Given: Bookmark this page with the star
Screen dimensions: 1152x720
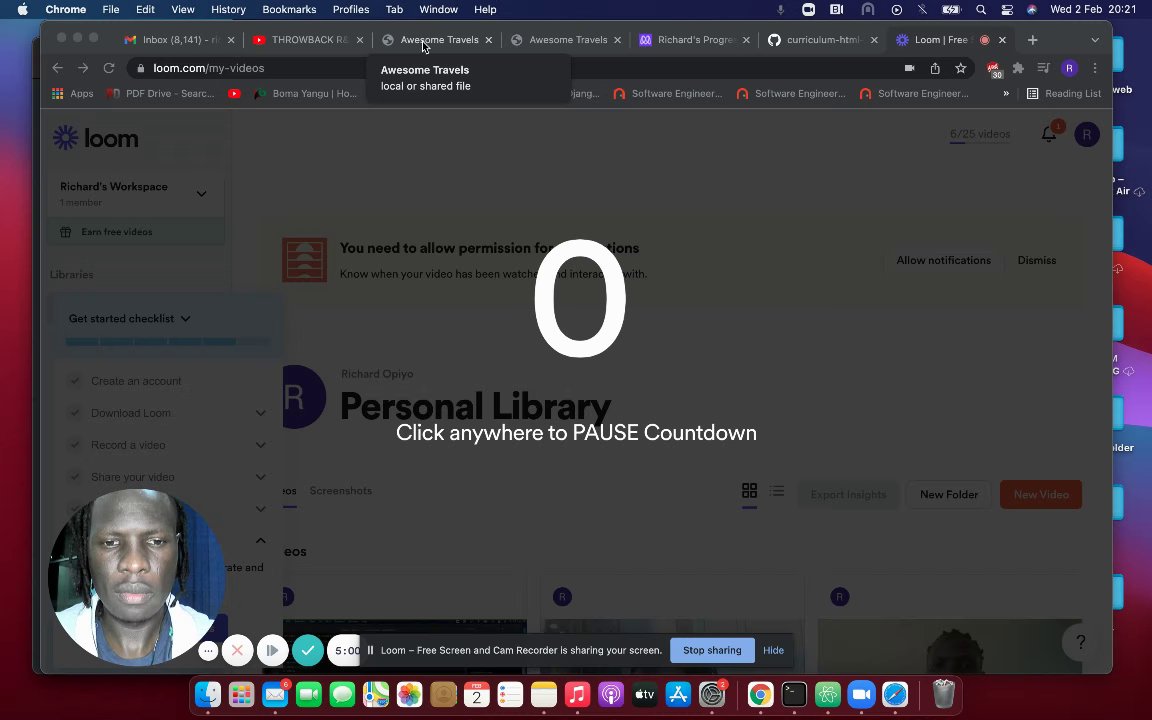Looking at the screenshot, I should [960, 68].
